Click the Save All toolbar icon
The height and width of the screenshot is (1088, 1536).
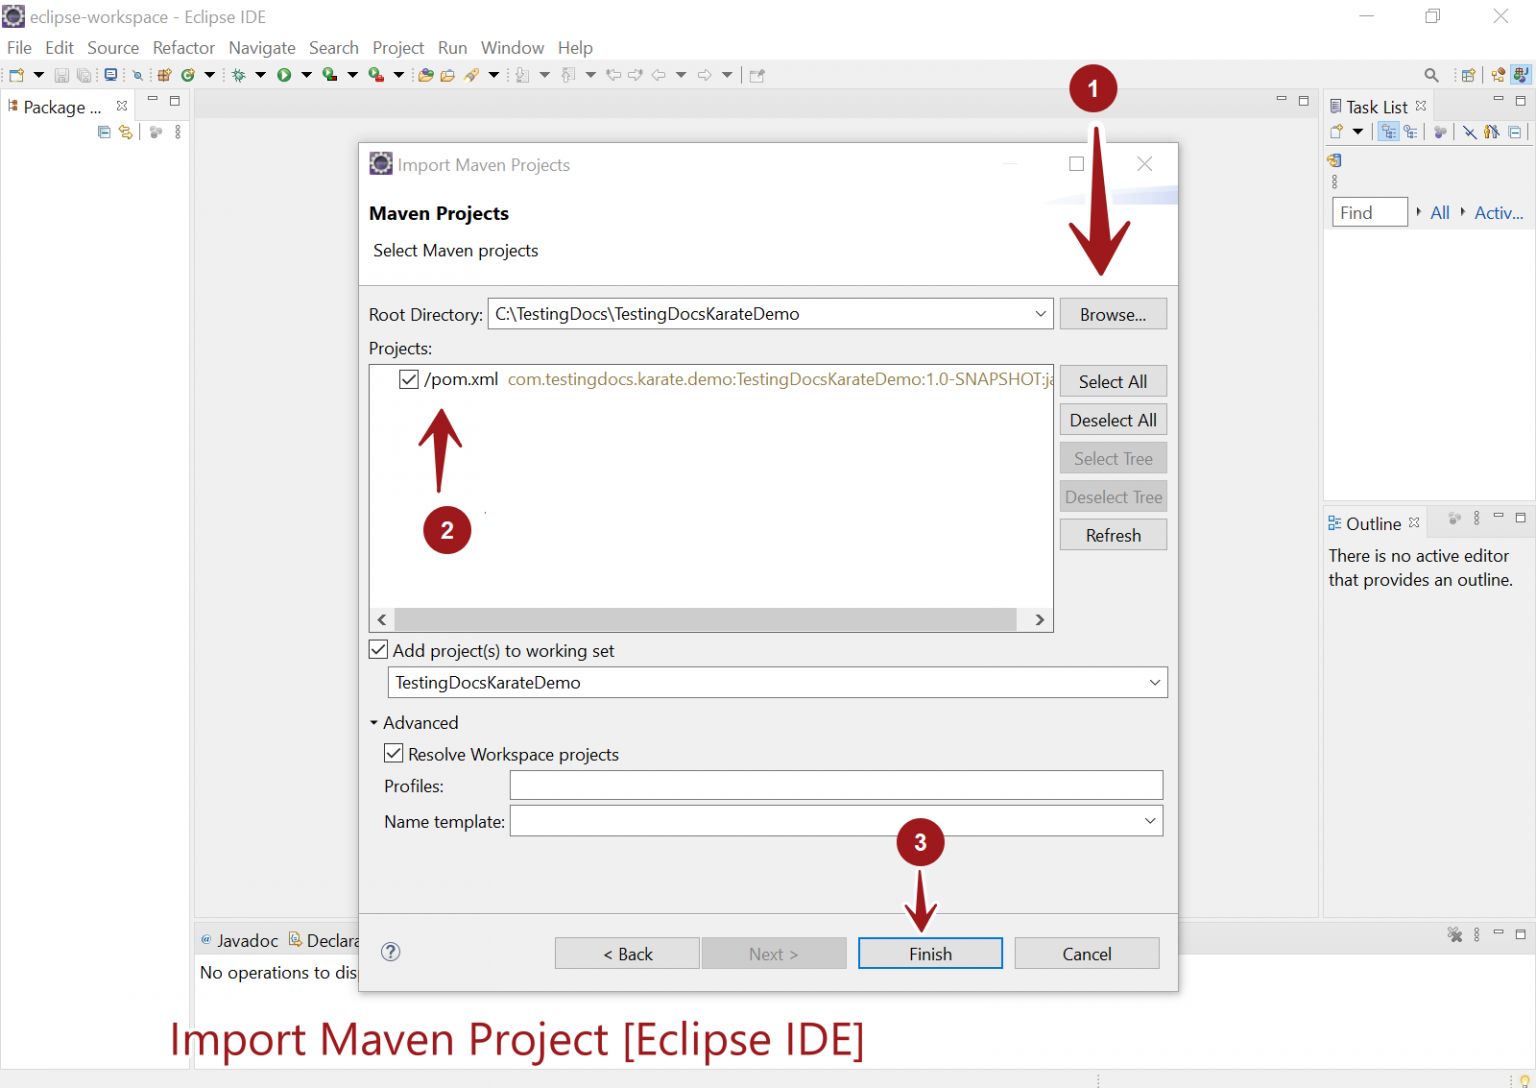click(84, 74)
